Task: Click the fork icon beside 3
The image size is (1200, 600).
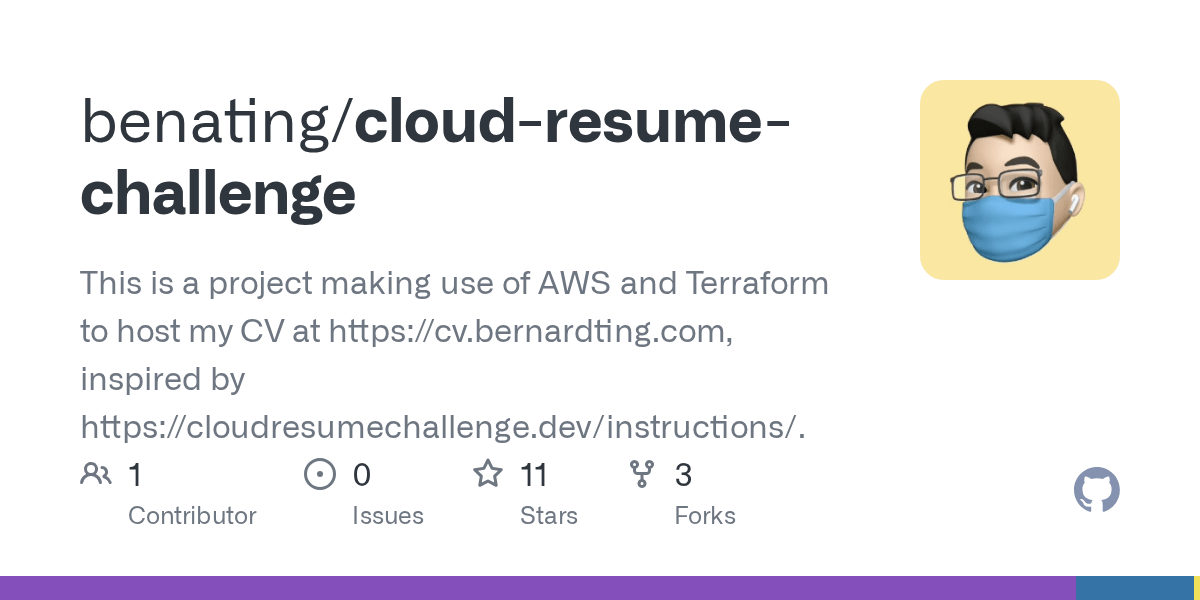Action: pyautogui.click(x=642, y=474)
